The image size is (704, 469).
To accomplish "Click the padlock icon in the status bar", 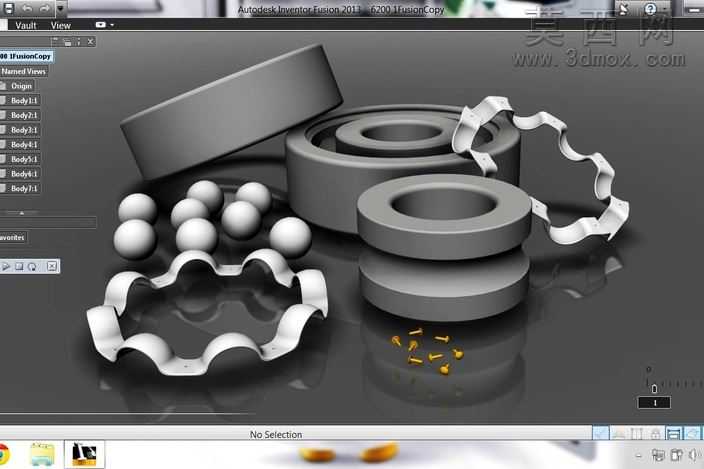I will [656, 433].
